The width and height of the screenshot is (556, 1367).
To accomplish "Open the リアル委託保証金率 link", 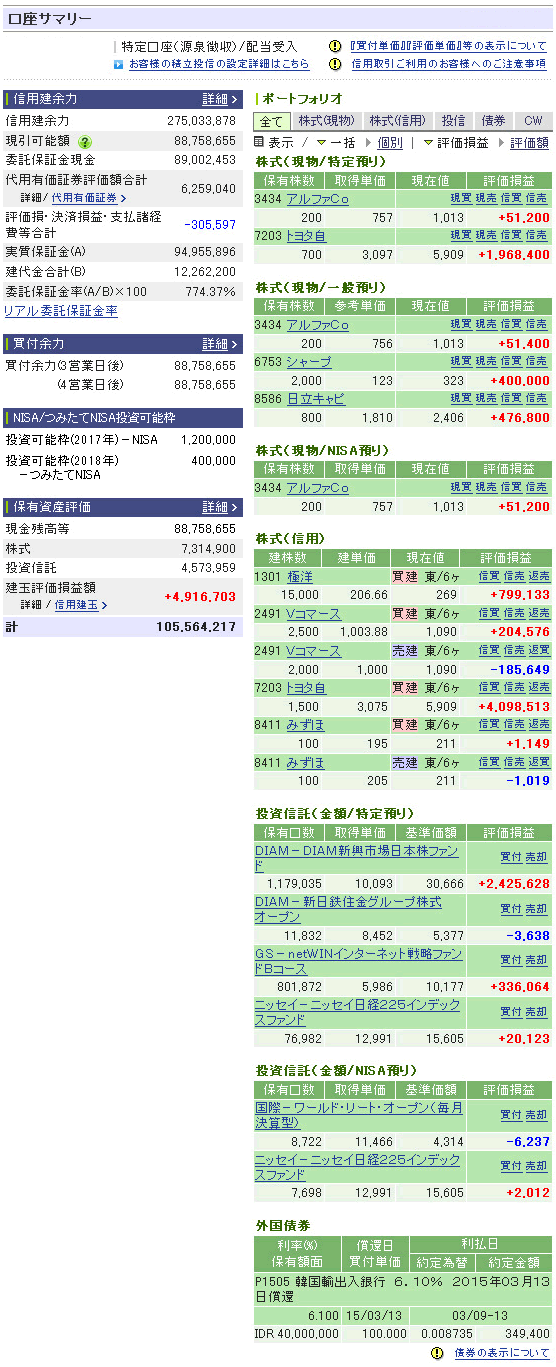I will point(61,311).
